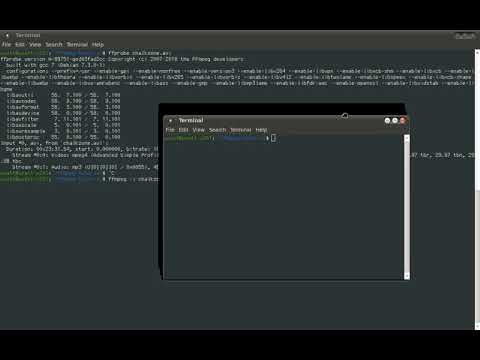Open Help menu in front Terminal window
The image size is (480, 360).
coord(261,130)
